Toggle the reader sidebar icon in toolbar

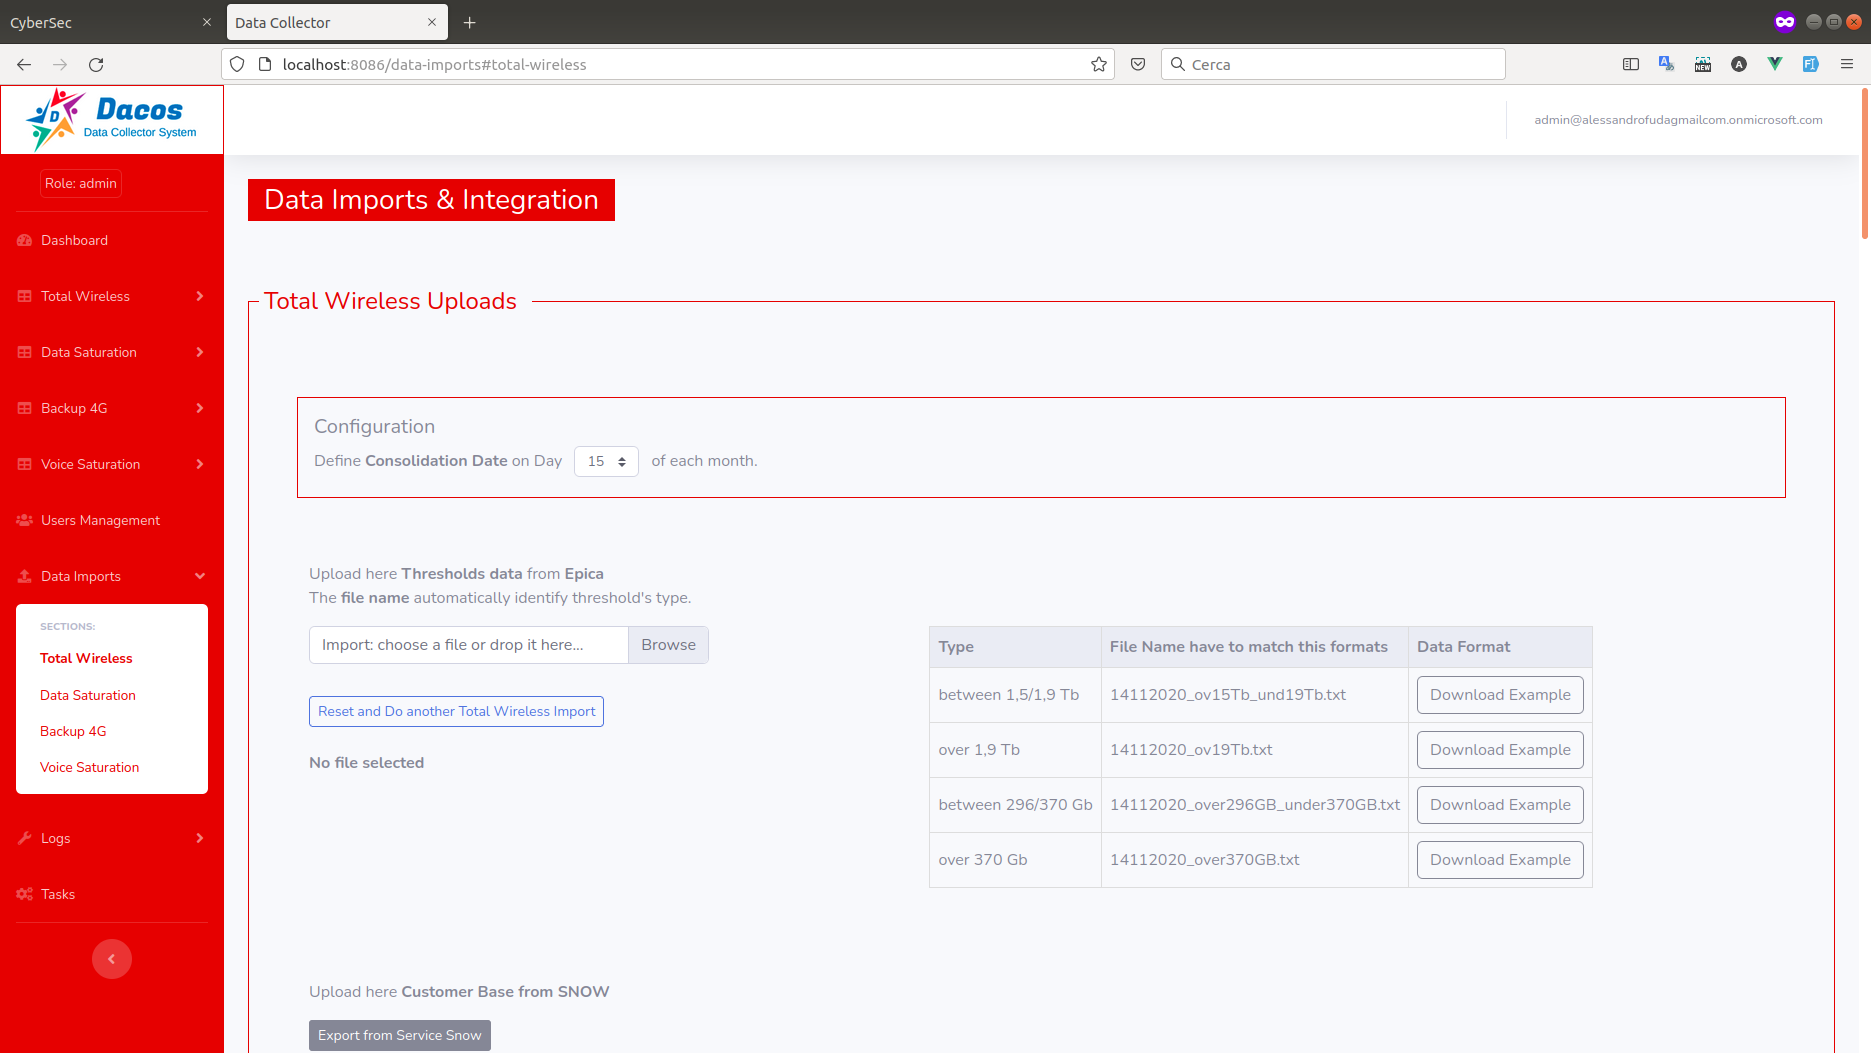point(1631,64)
